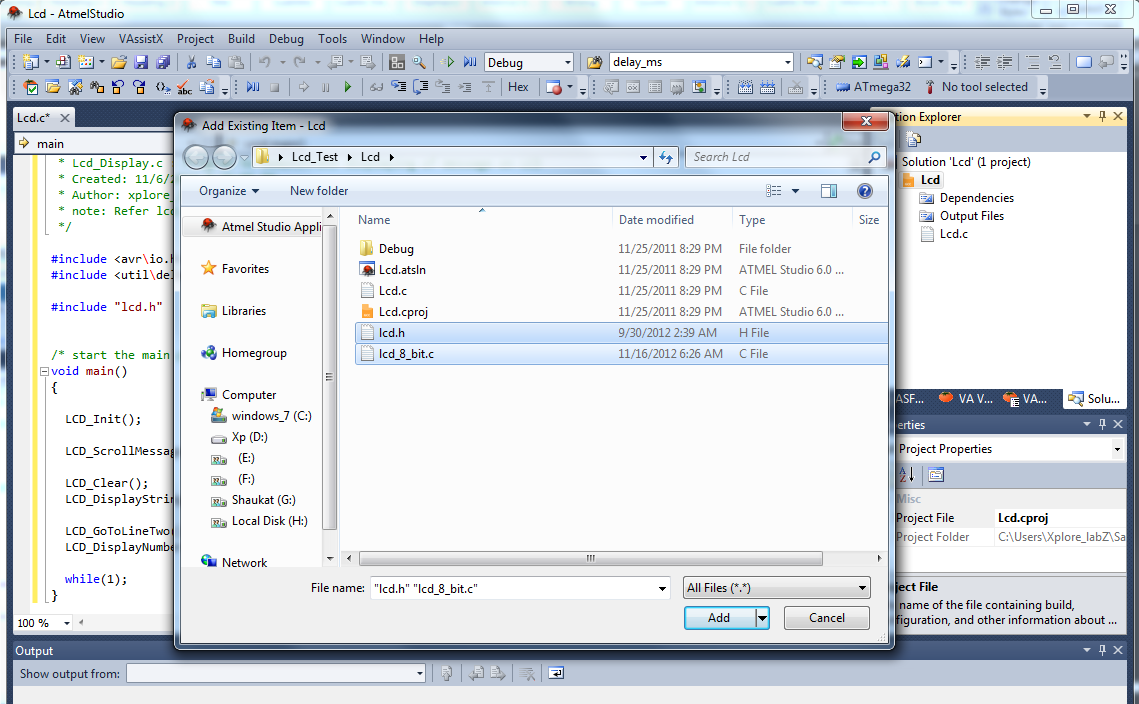Viewport: 1139px width, 704px height.
Task: Click the ATmega32 device chip icon
Action: point(843,87)
